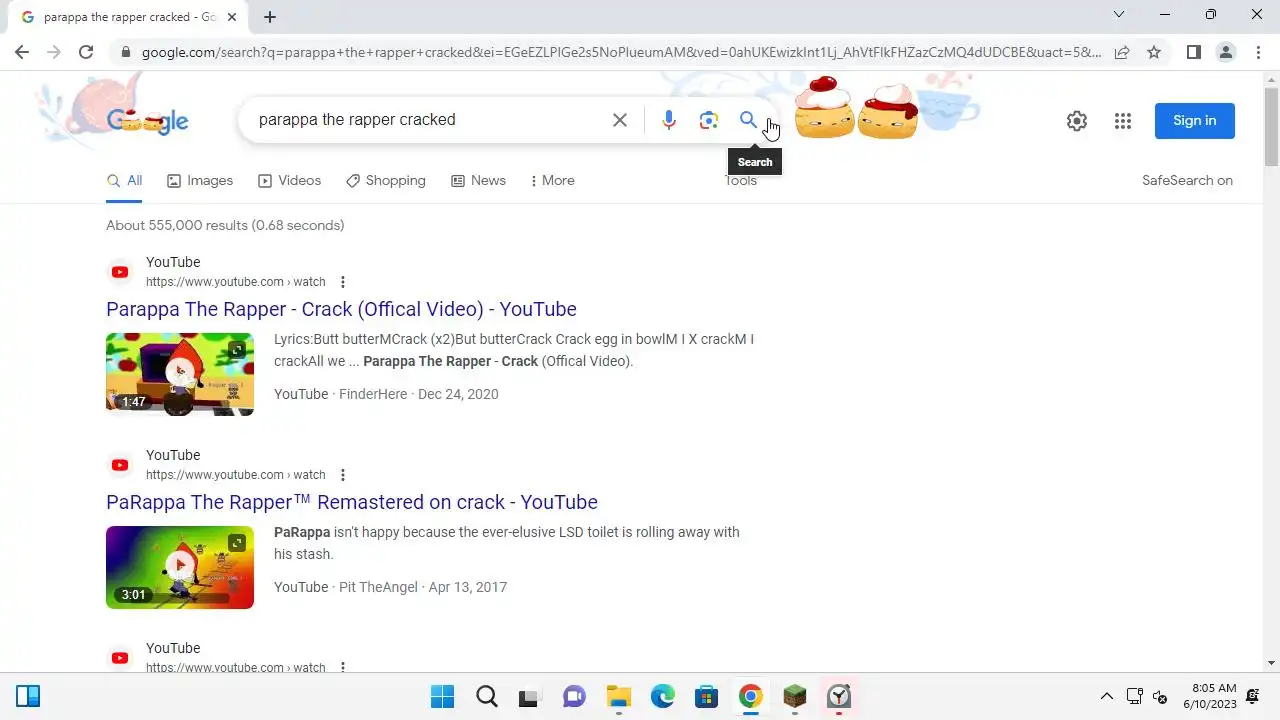1280x720 pixels.
Task: Open File Explorer from taskbar
Action: [619, 696]
